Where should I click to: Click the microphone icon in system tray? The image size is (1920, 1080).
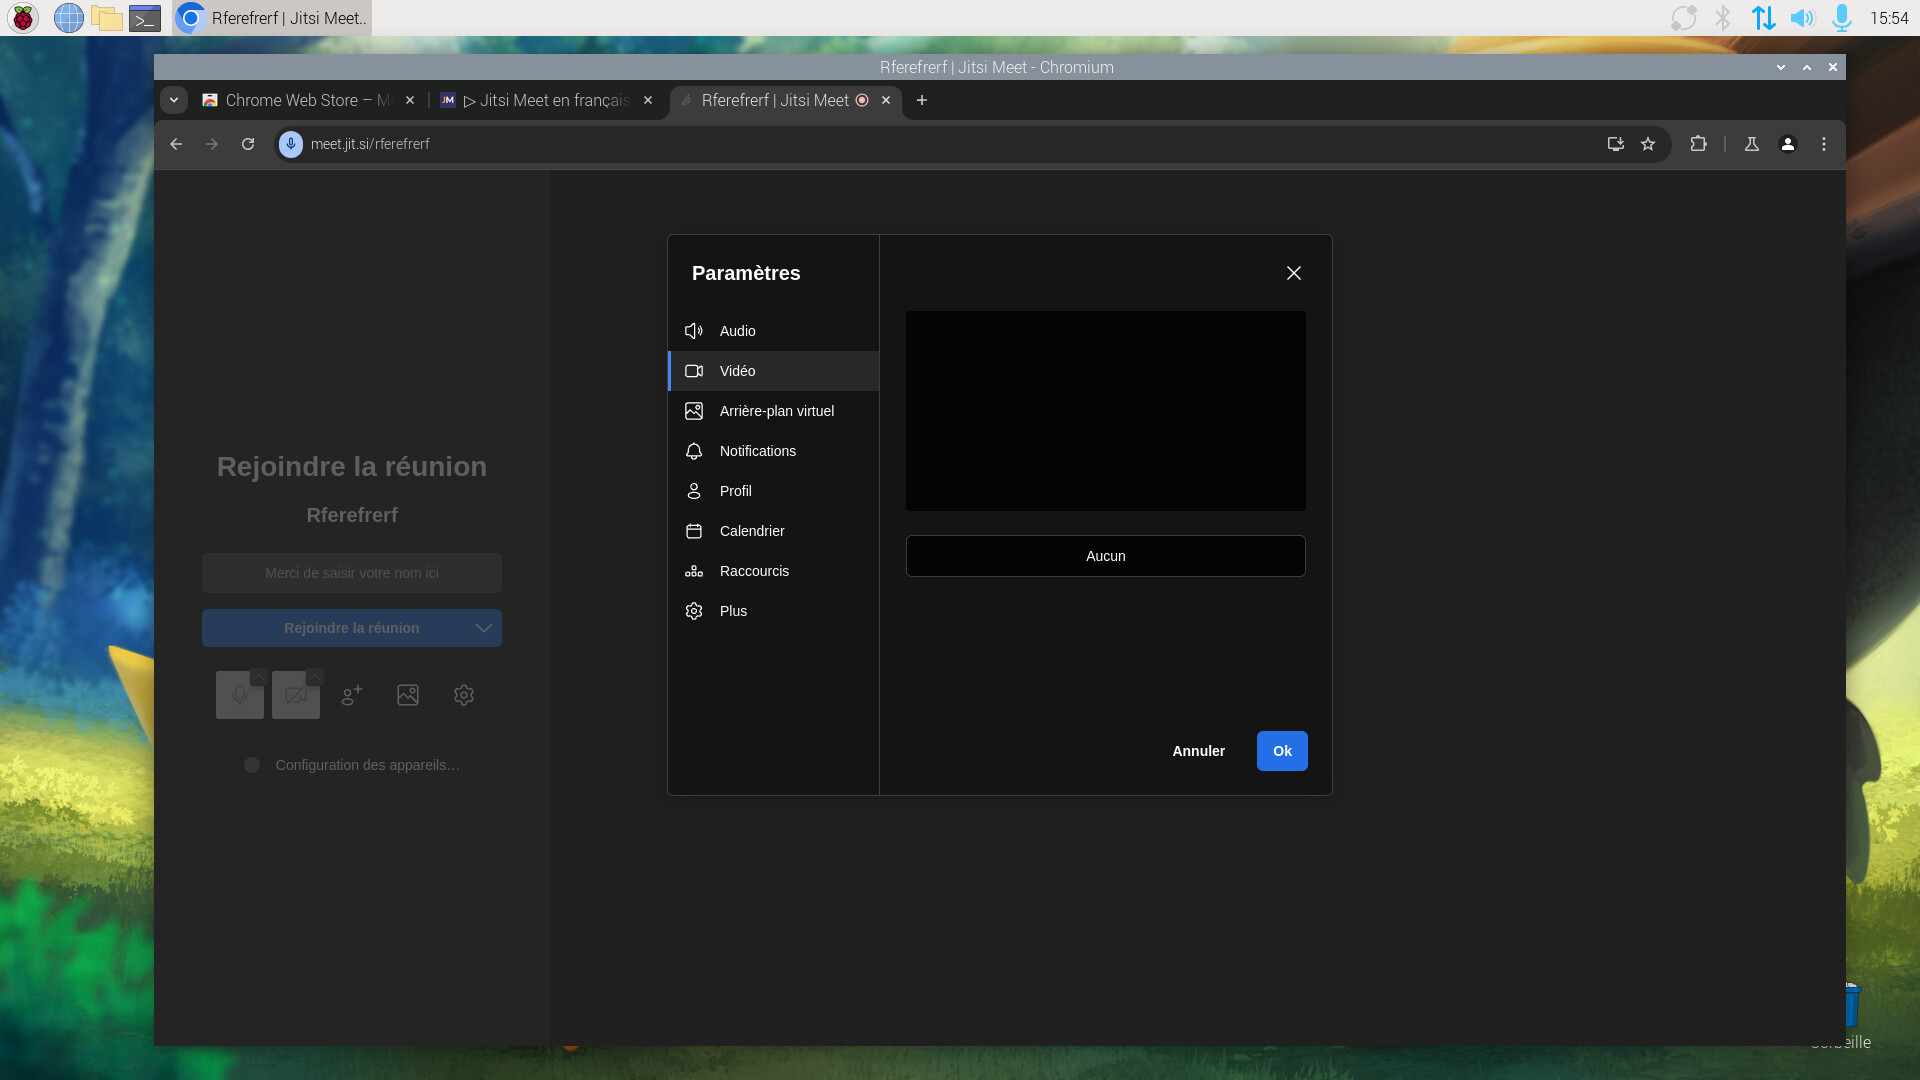pyautogui.click(x=1842, y=18)
